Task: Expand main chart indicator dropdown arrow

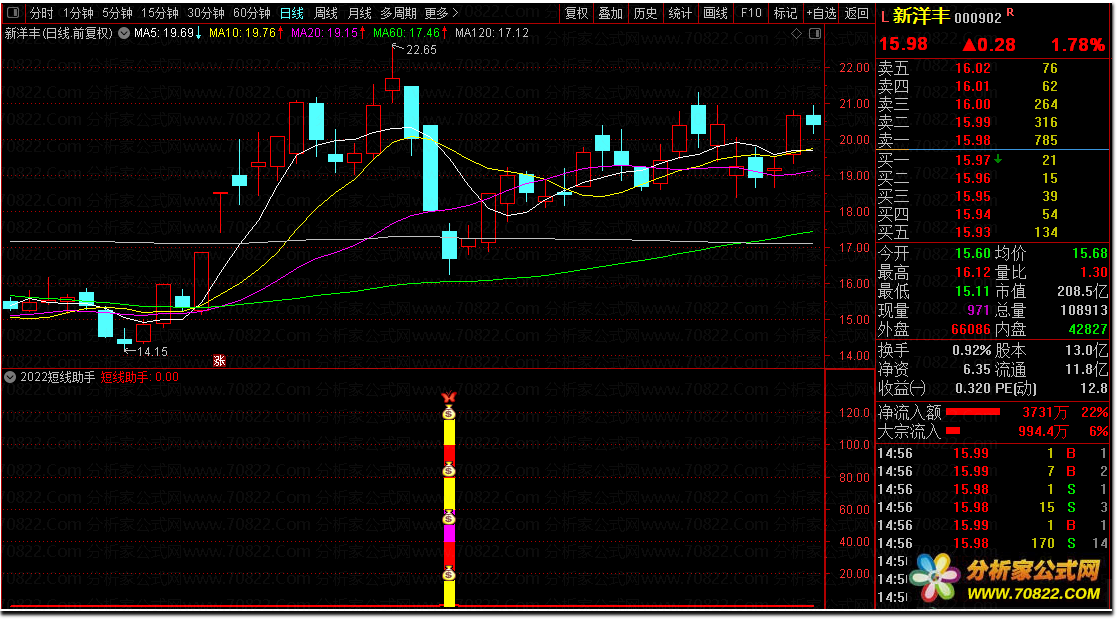Action: (124, 33)
